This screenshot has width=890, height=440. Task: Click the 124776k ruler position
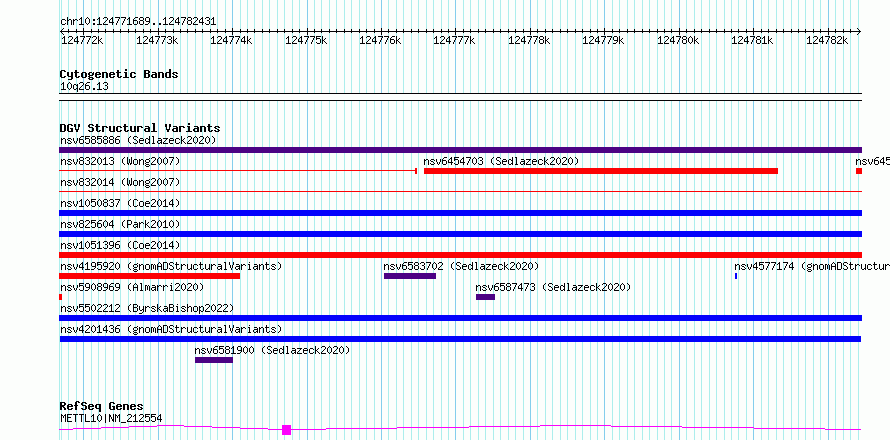(x=381, y=40)
